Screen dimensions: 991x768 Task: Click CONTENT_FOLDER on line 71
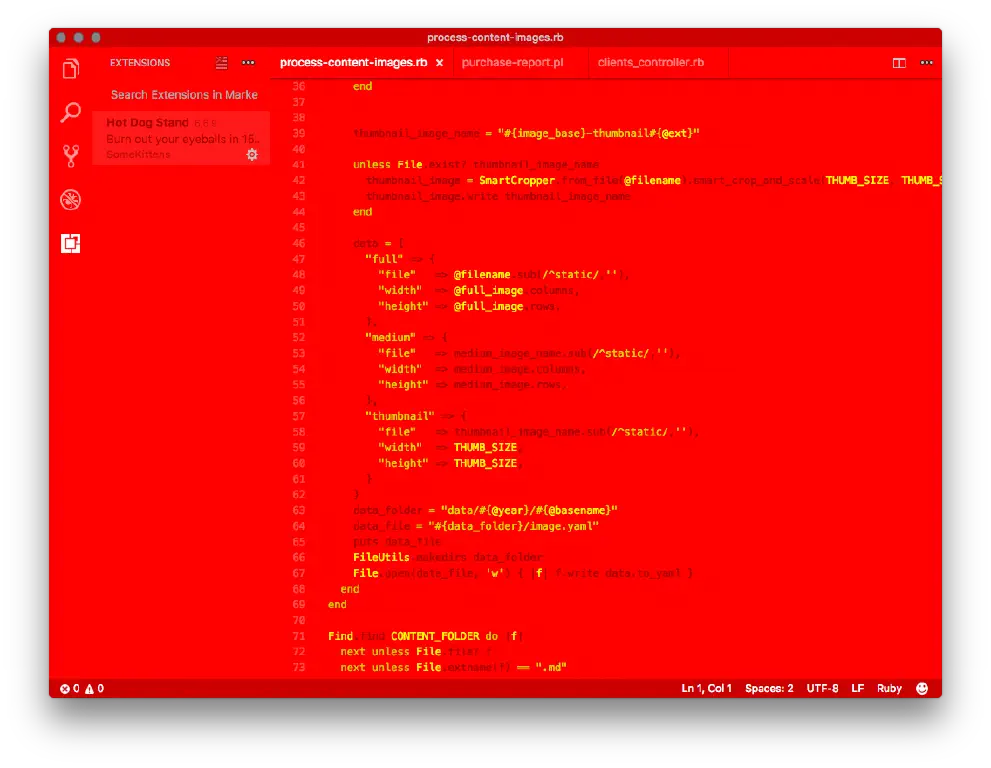(435, 636)
